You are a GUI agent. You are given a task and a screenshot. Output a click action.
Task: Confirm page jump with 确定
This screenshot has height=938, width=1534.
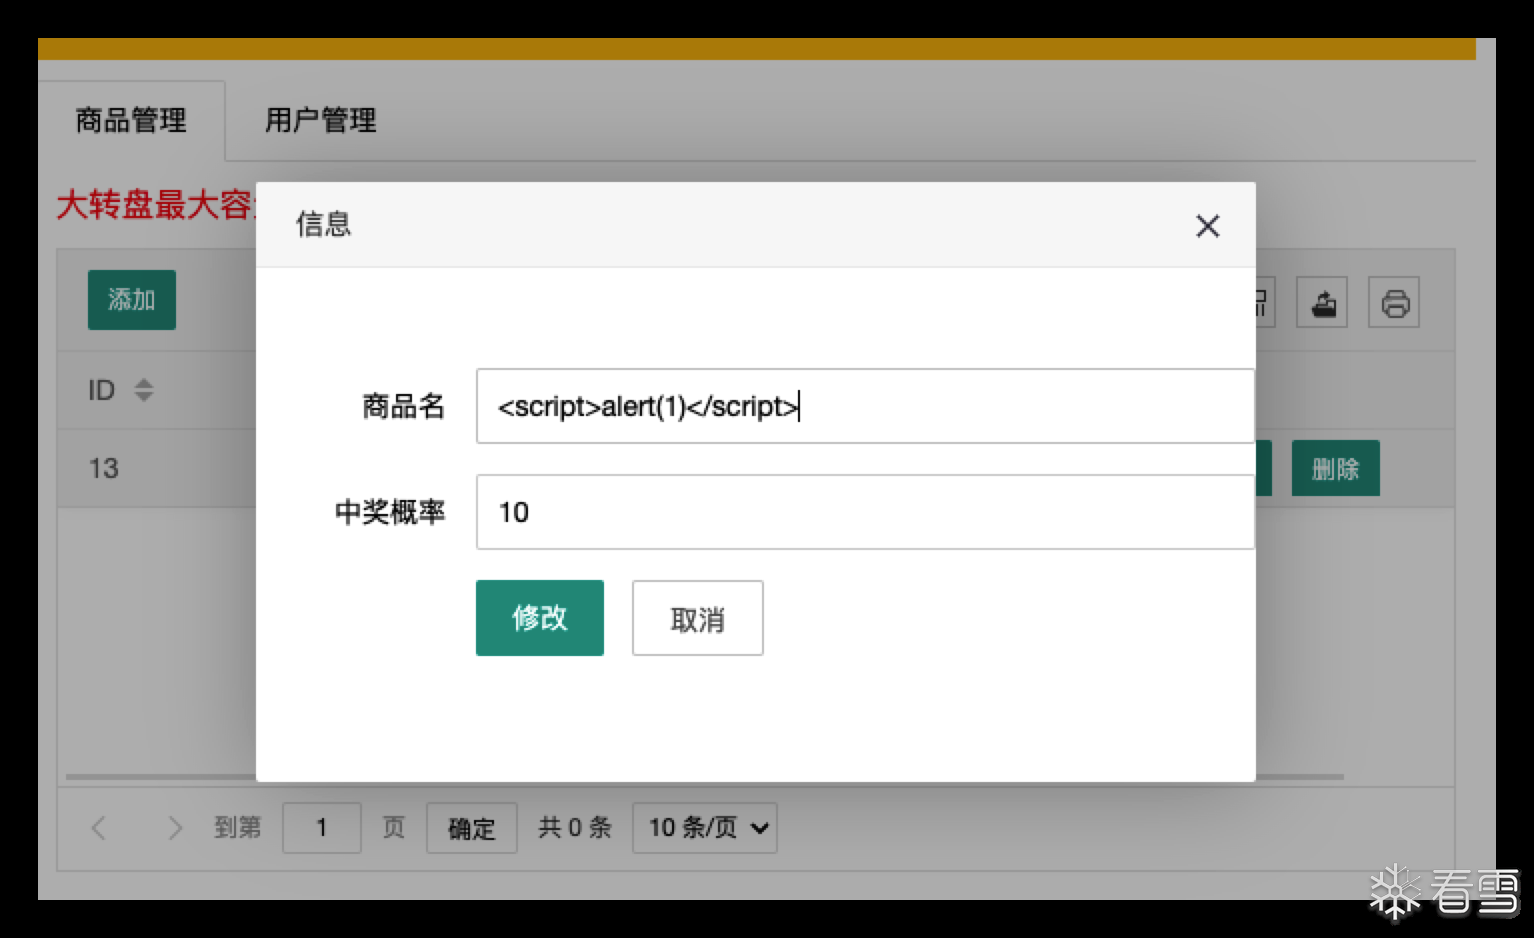pyautogui.click(x=472, y=828)
